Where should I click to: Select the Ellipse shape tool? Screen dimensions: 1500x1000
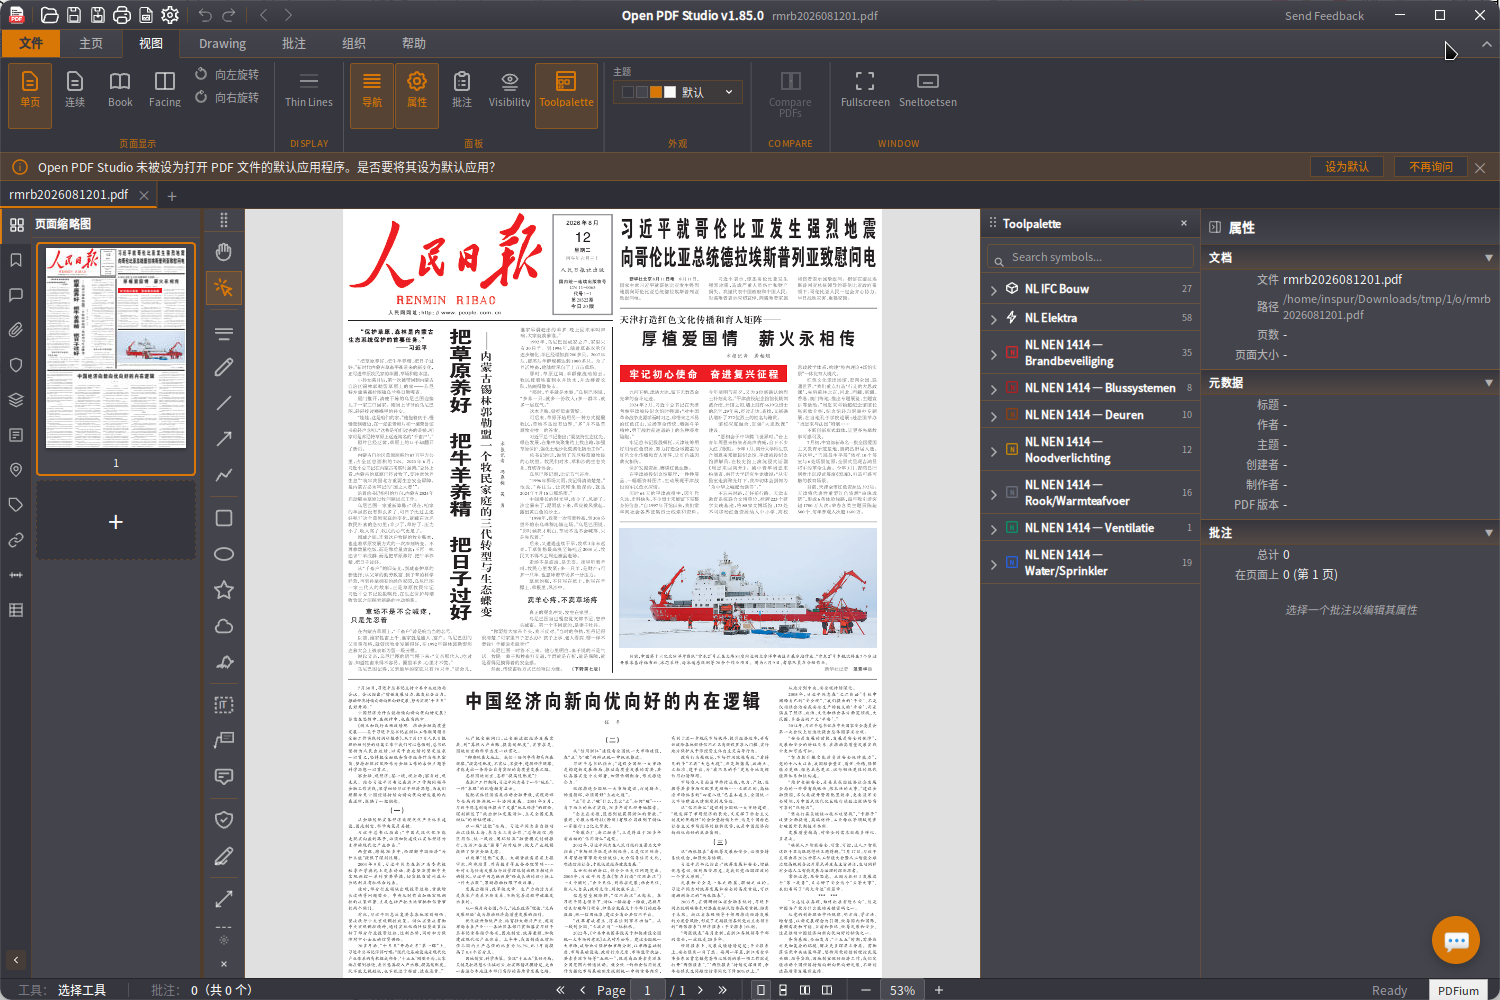tap(224, 554)
